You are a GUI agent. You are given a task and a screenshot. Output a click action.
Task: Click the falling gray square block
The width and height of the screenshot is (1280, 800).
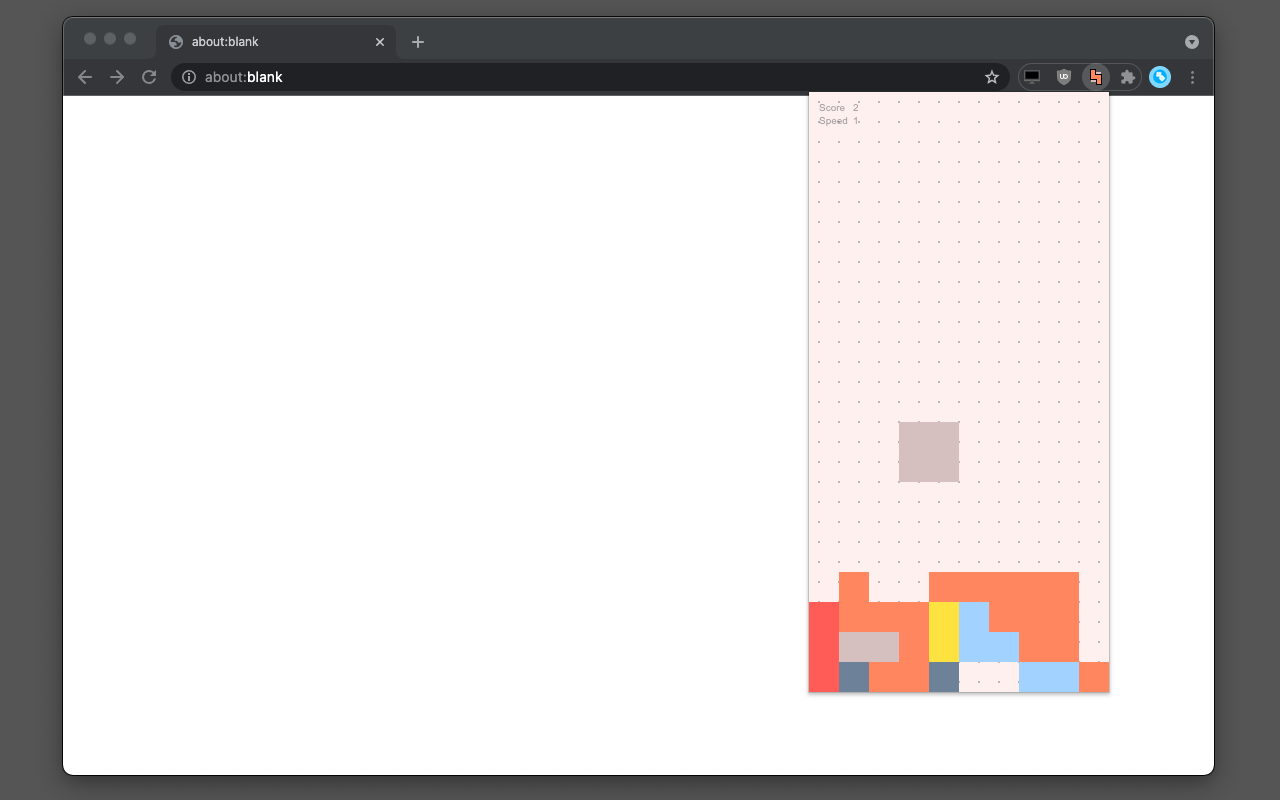(929, 452)
